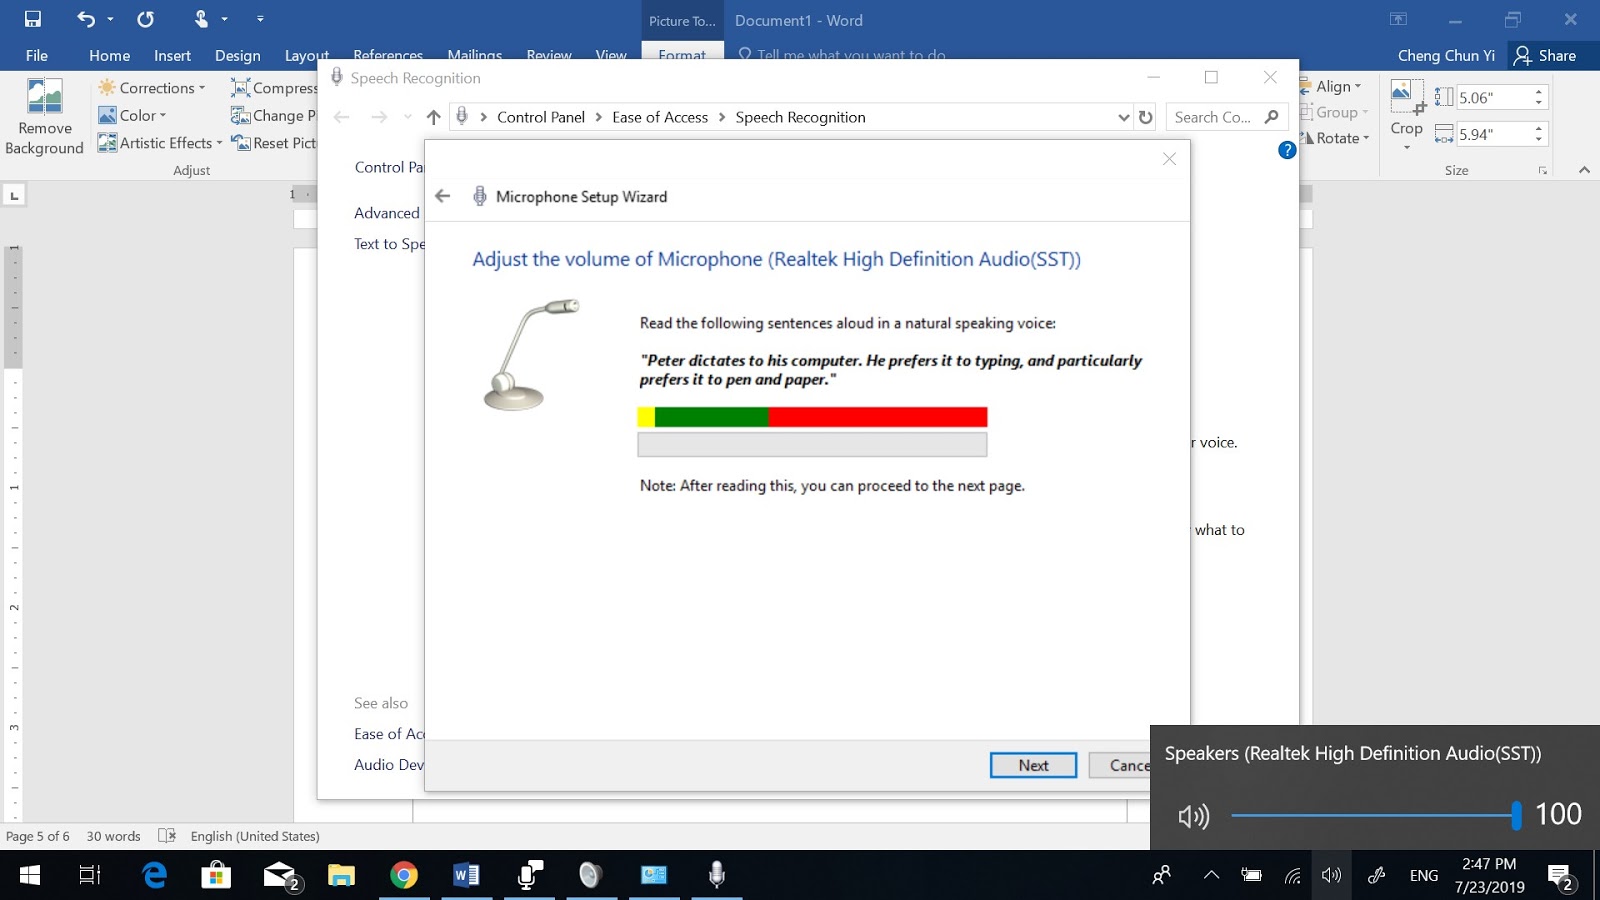1600x900 pixels.
Task: Open the Windows Start menu
Action: (x=30, y=875)
